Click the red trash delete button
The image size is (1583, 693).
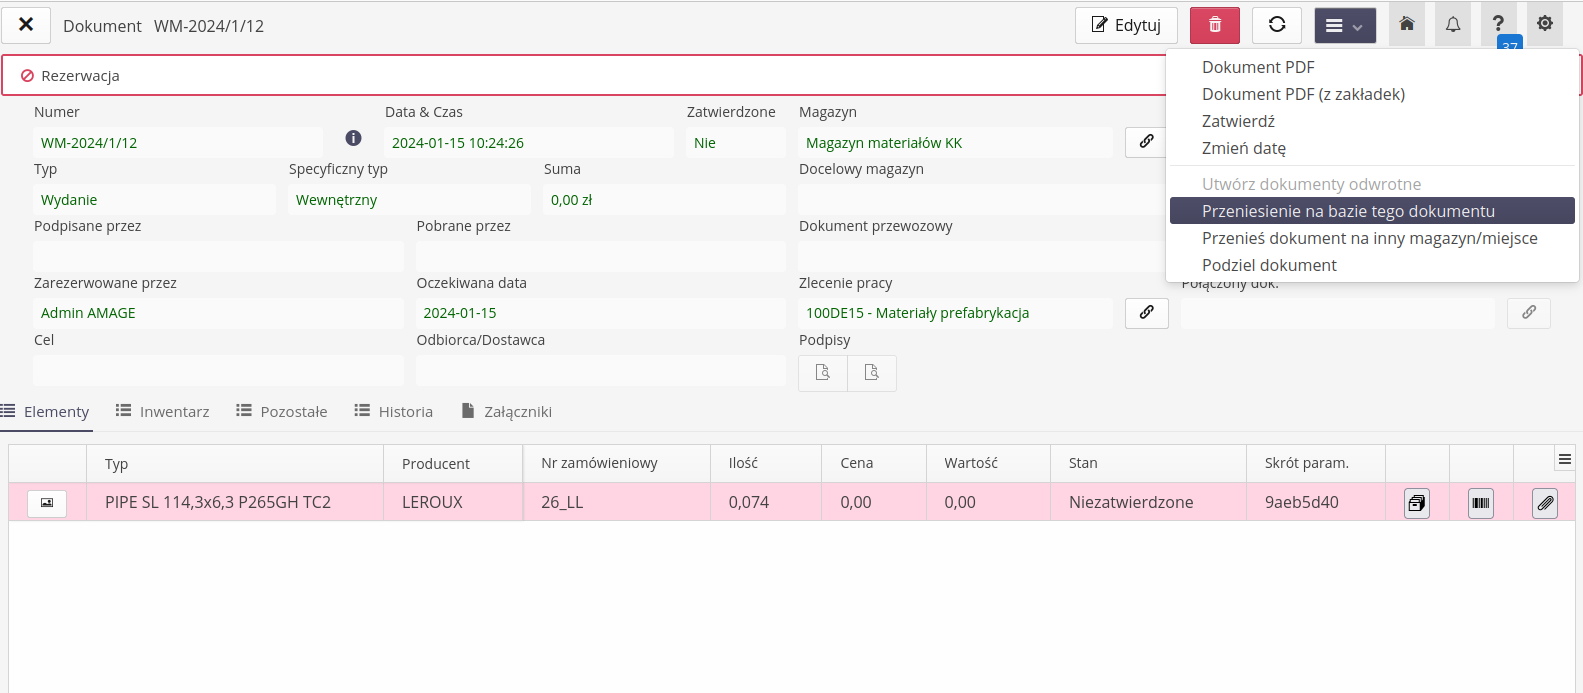click(x=1215, y=25)
